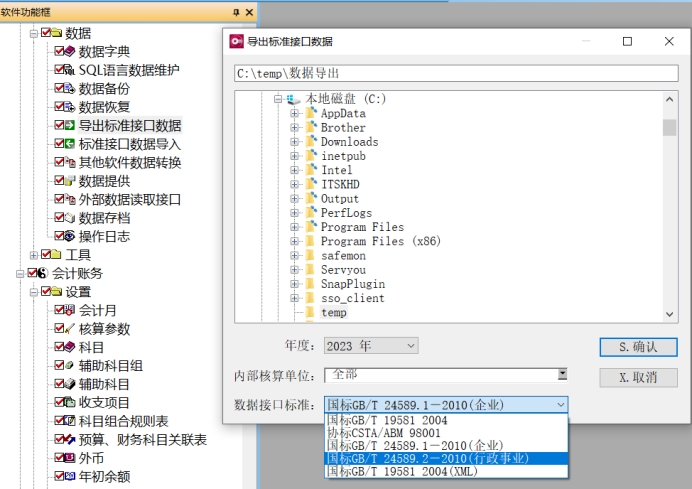
Task: Click the 操作日志 icon
Action: [71, 236]
